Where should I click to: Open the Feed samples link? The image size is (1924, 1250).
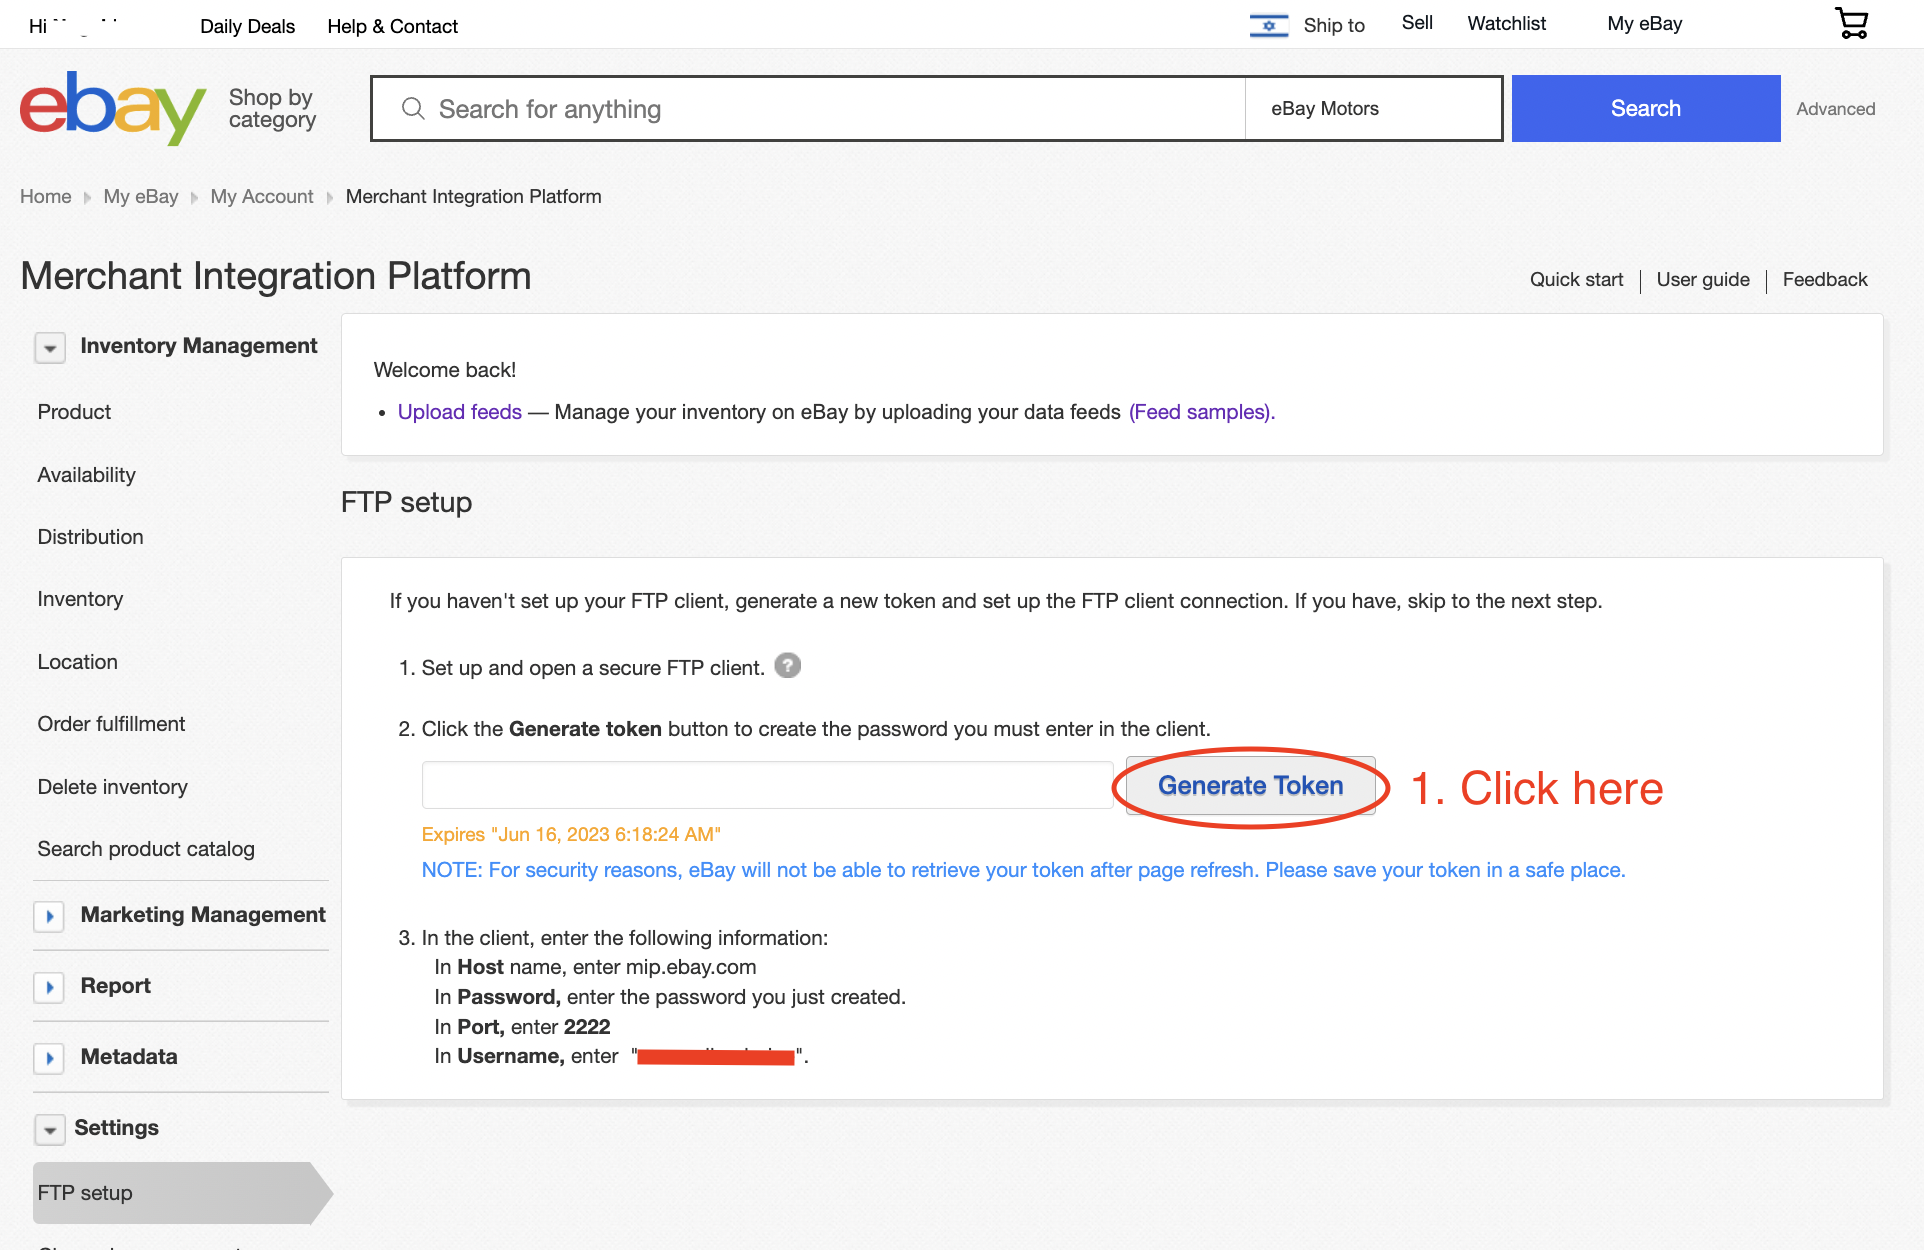coord(1200,412)
